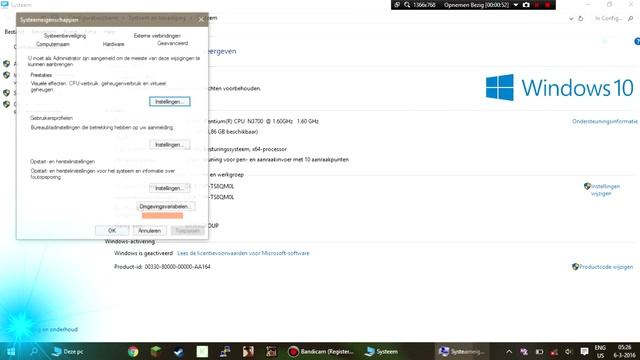This screenshot has height=360, width=640.
Task: Open battery status tray icon
Action: coord(539,351)
